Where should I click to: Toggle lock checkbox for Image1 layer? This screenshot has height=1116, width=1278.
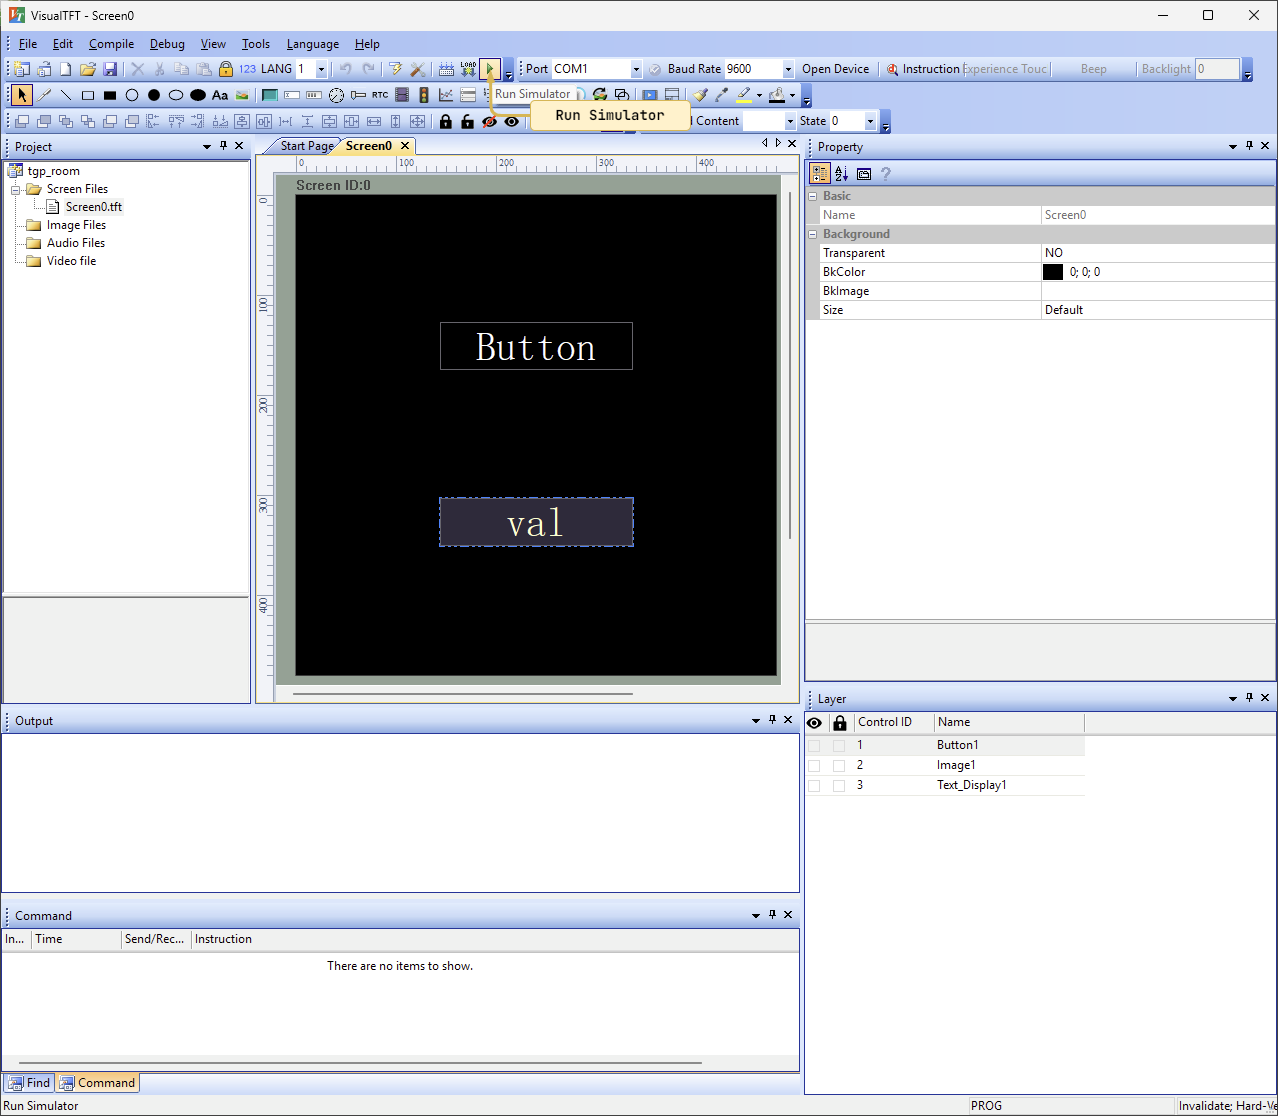pos(839,766)
